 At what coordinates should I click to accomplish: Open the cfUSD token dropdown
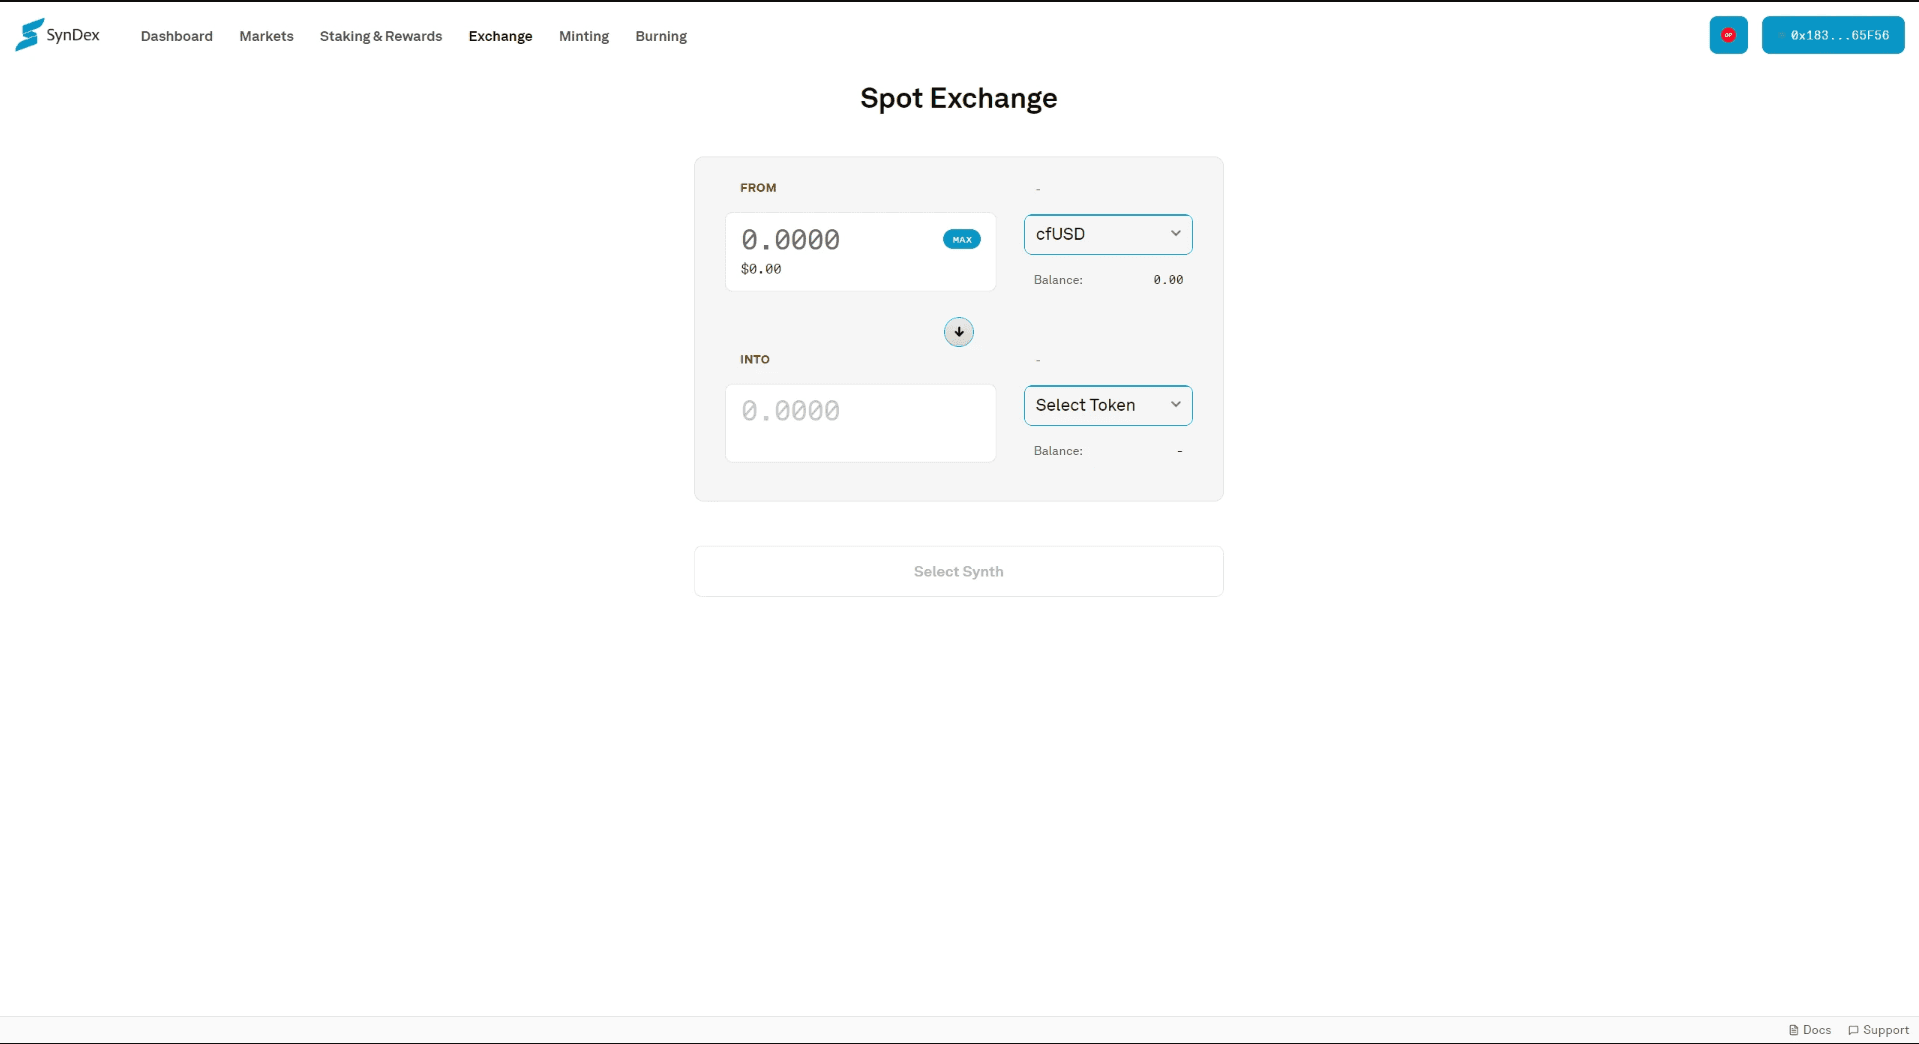(x=1107, y=234)
